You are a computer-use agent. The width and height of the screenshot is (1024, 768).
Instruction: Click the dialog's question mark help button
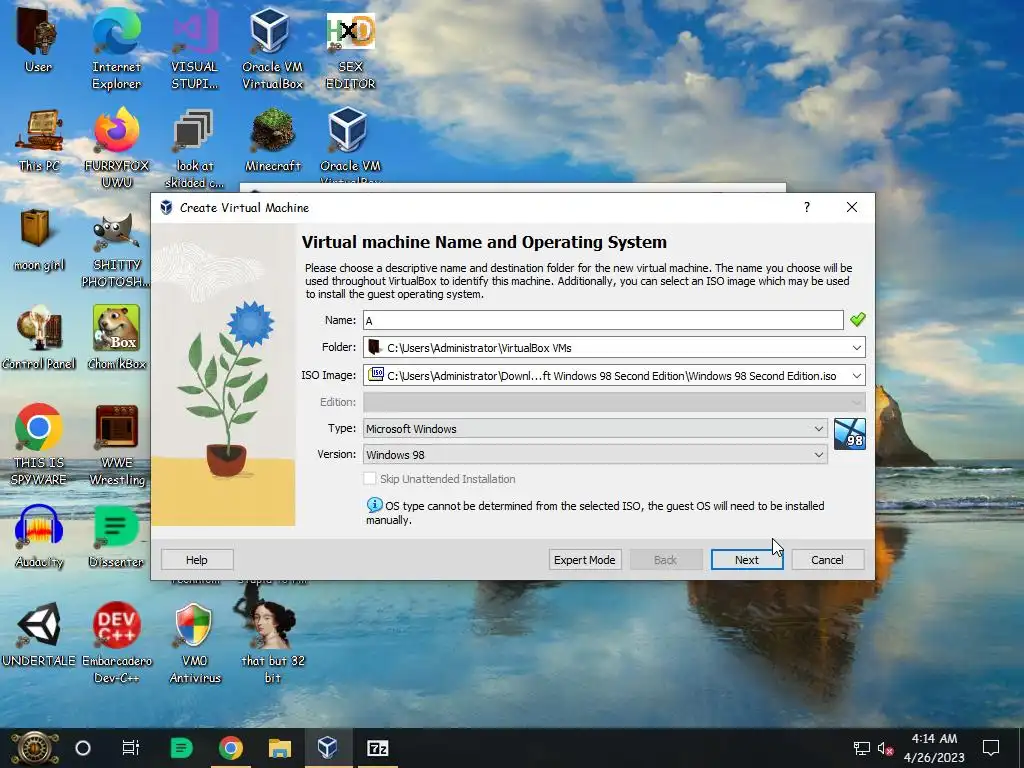click(807, 207)
